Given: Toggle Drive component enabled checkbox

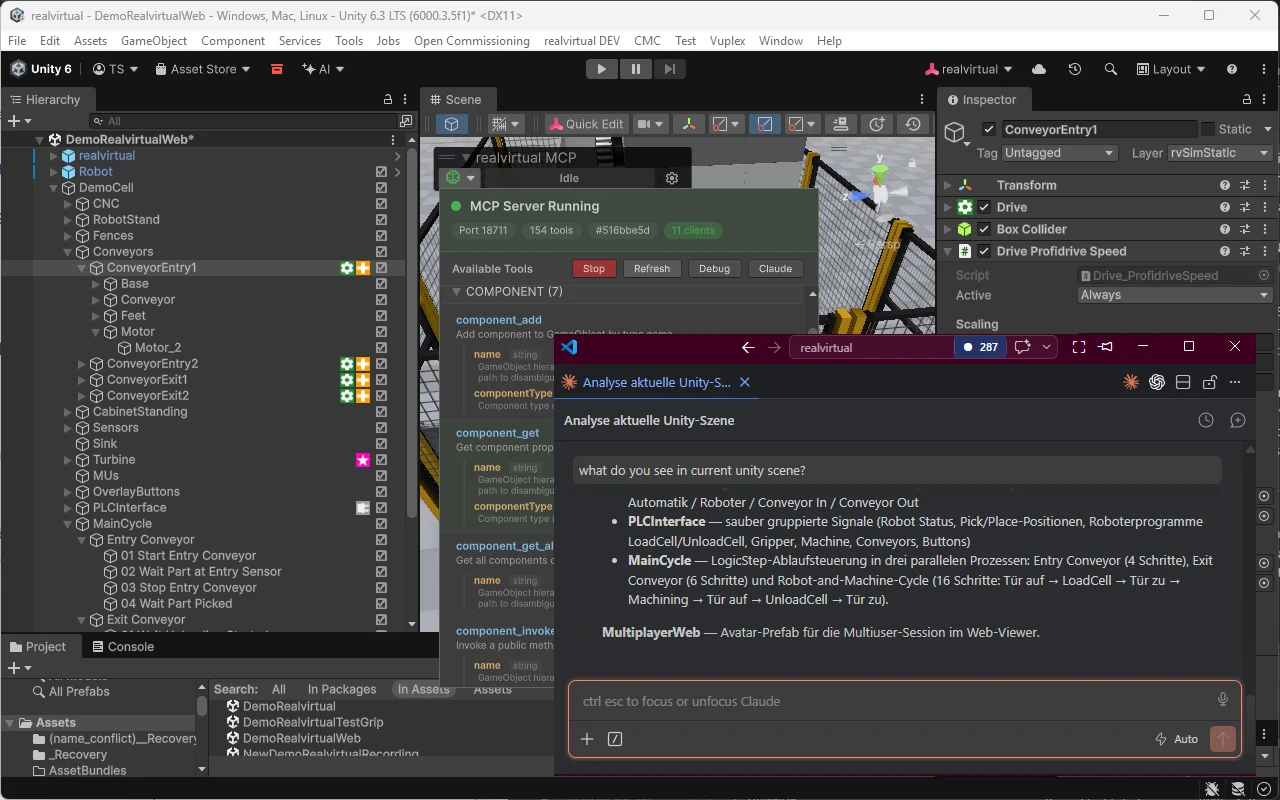Looking at the screenshot, I should coord(984,207).
